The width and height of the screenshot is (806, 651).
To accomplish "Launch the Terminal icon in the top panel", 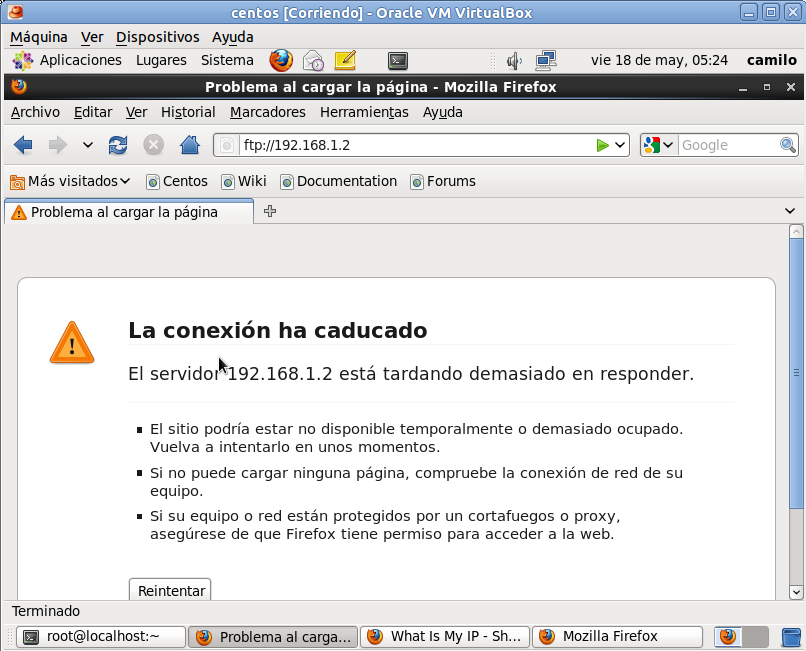I will click(398, 61).
